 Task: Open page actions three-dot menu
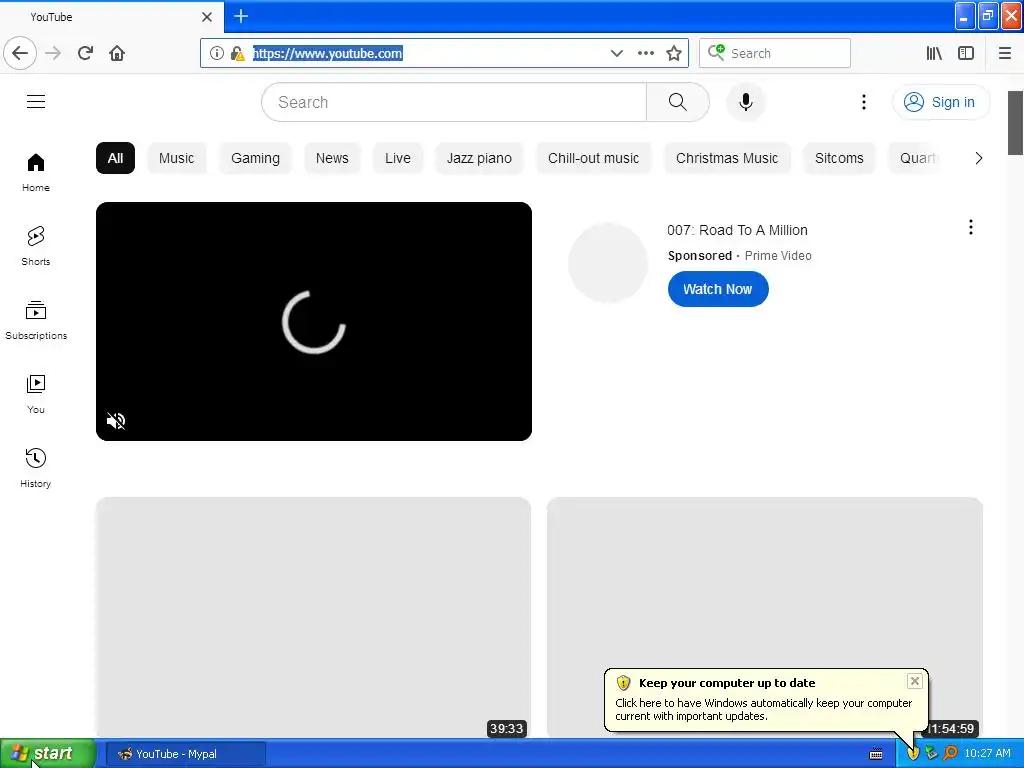coord(645,53)
